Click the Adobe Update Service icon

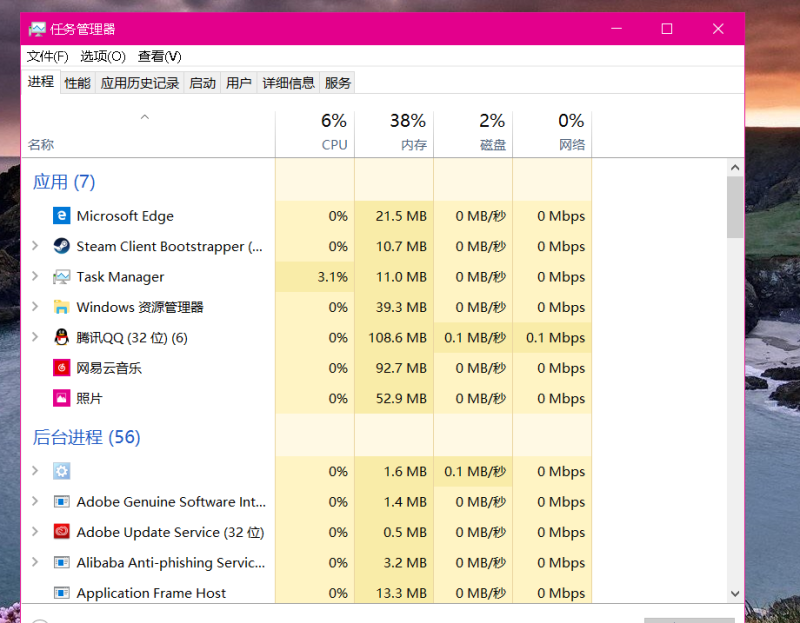pyautogui.click(x=61, y=532)
